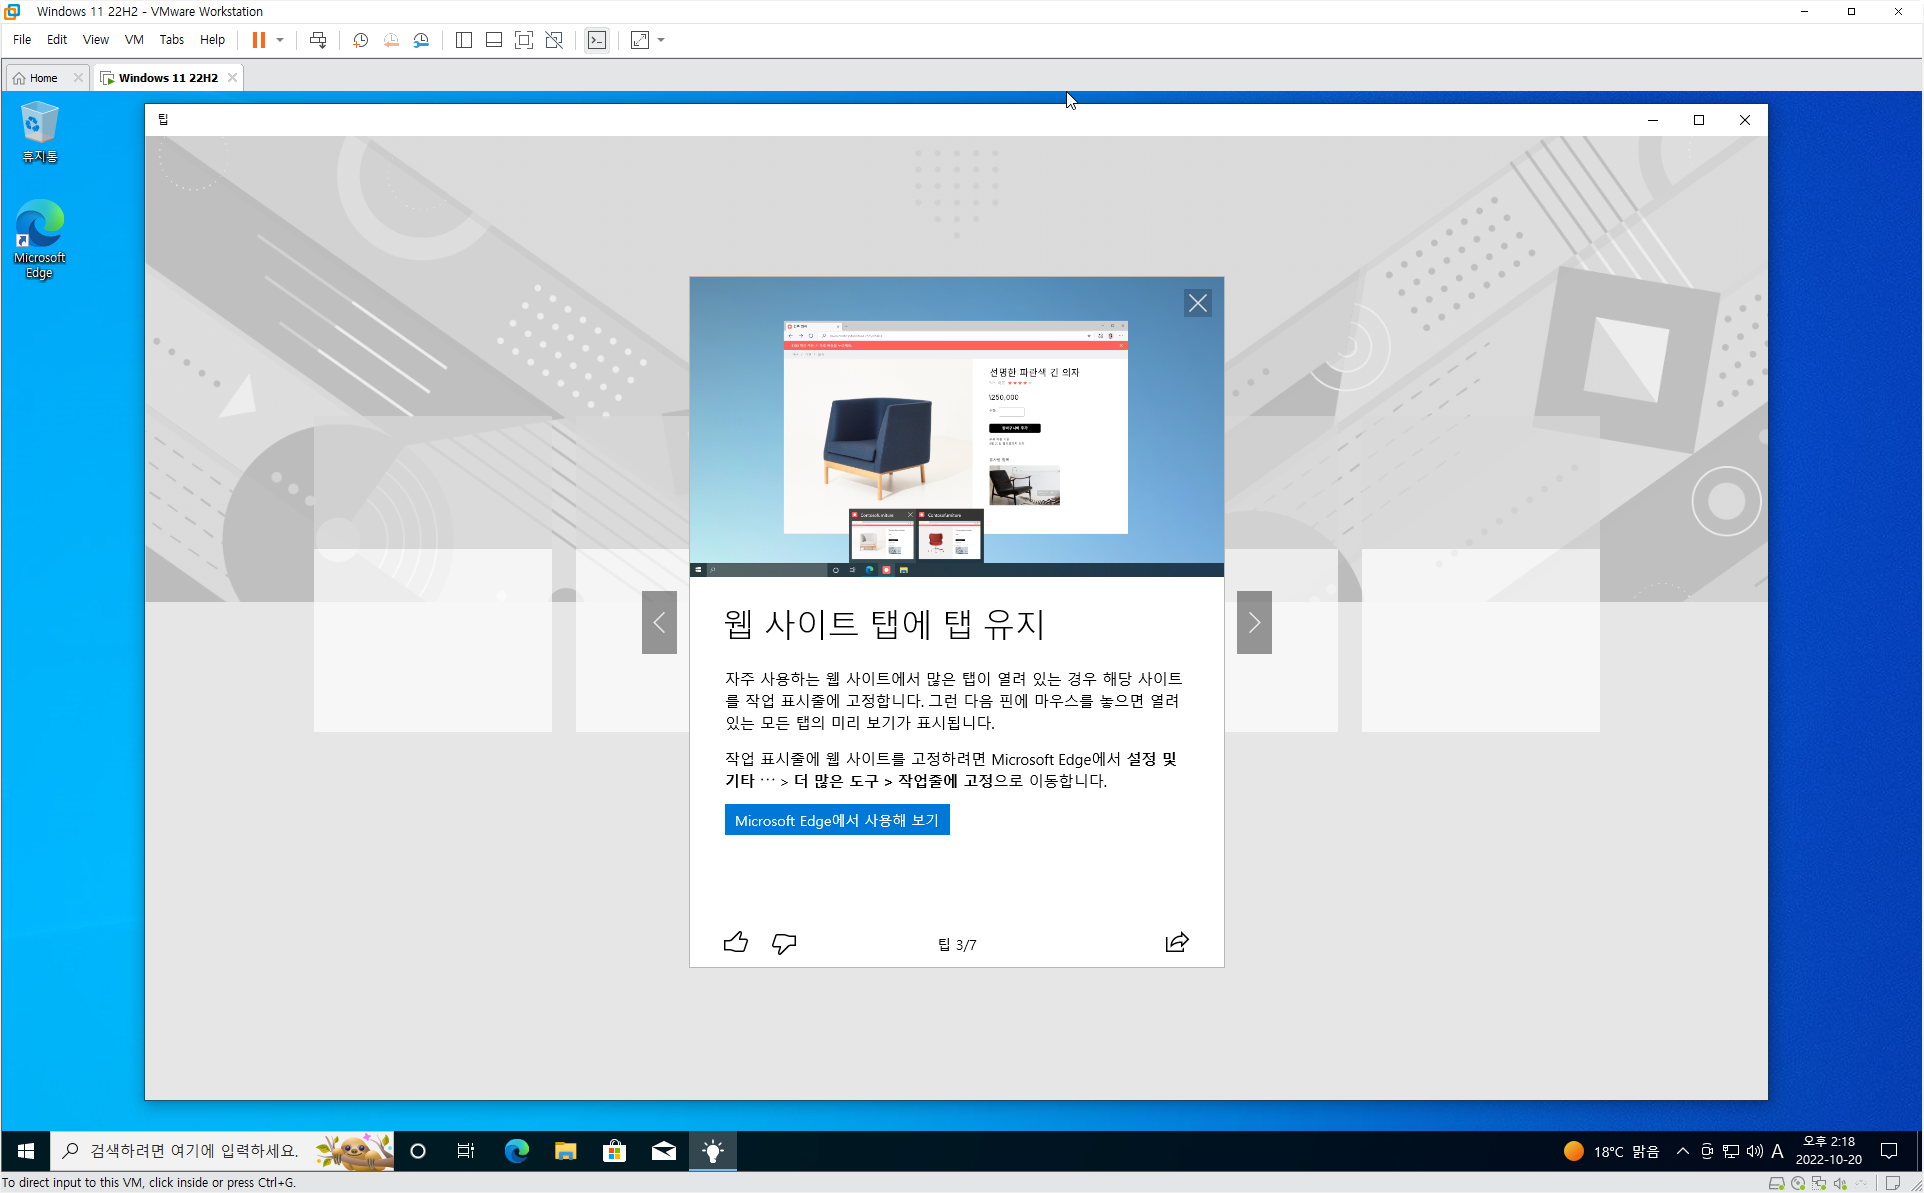This screenshot has height=1193, width=1924.
Task: Open the VMware Help menu
Action: pyautogui.click(x=212, y=40)
